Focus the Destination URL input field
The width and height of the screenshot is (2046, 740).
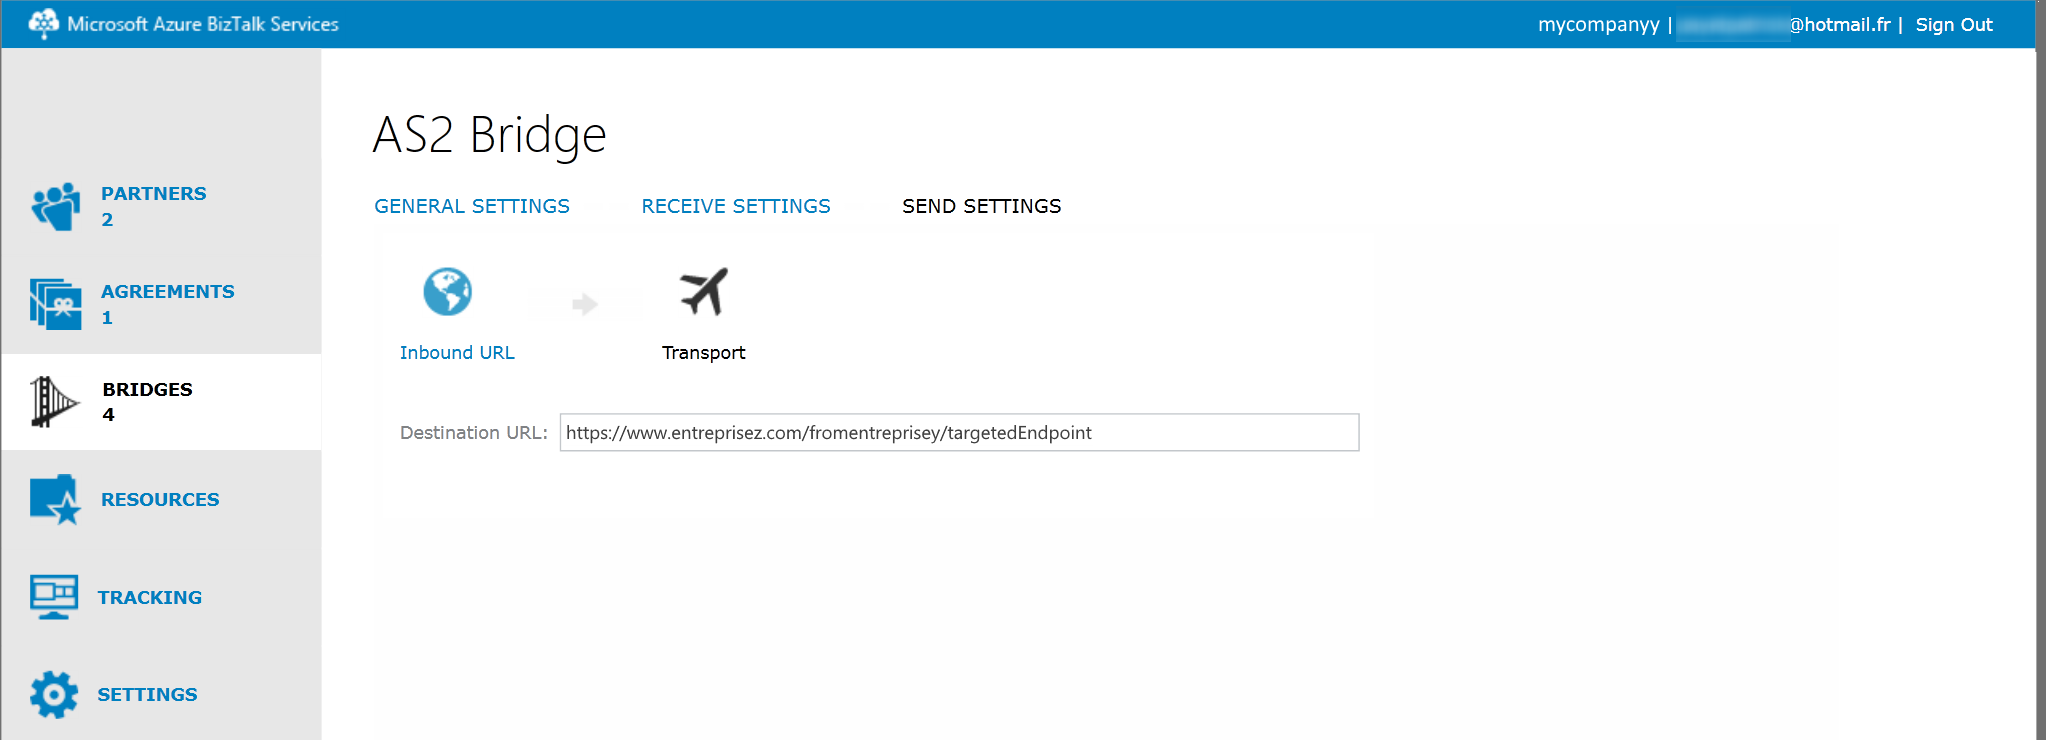tap(959, 432)
